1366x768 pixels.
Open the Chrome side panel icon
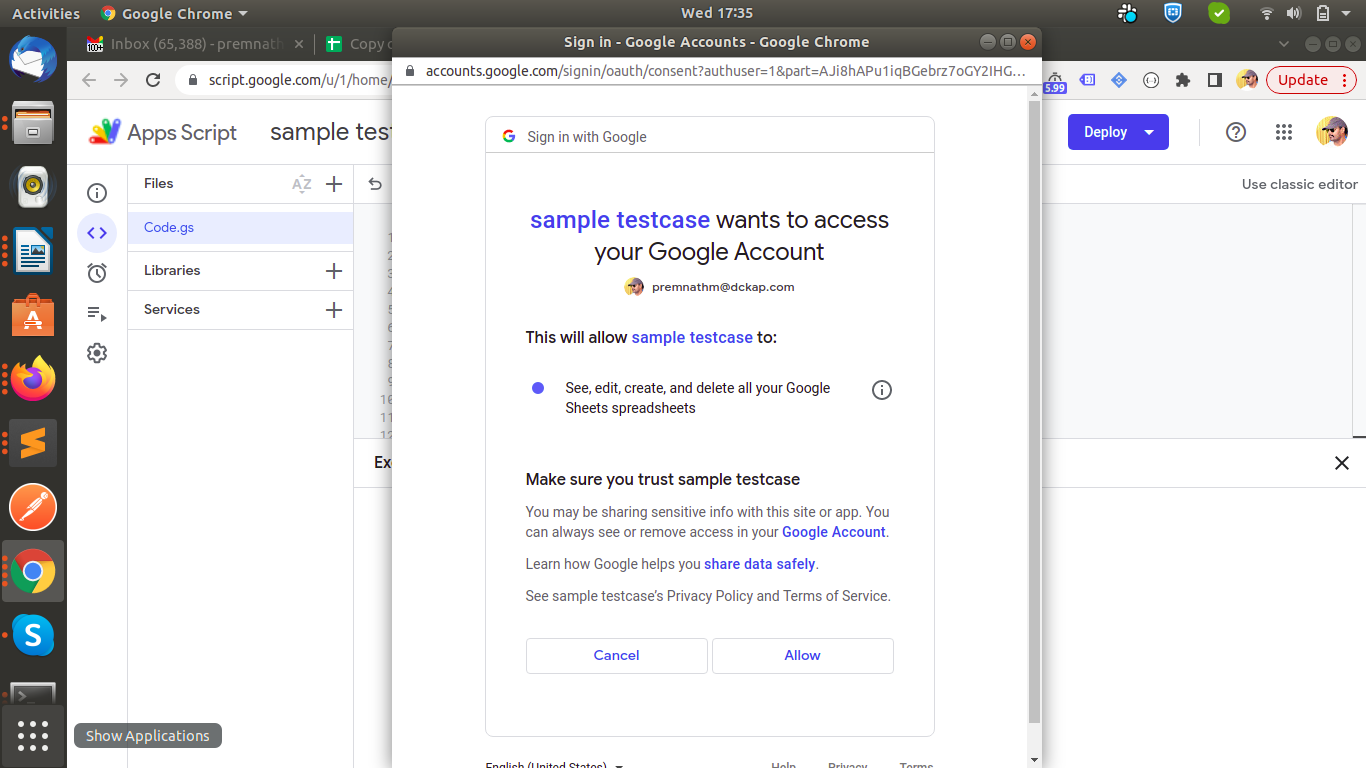pos(1215,80)
